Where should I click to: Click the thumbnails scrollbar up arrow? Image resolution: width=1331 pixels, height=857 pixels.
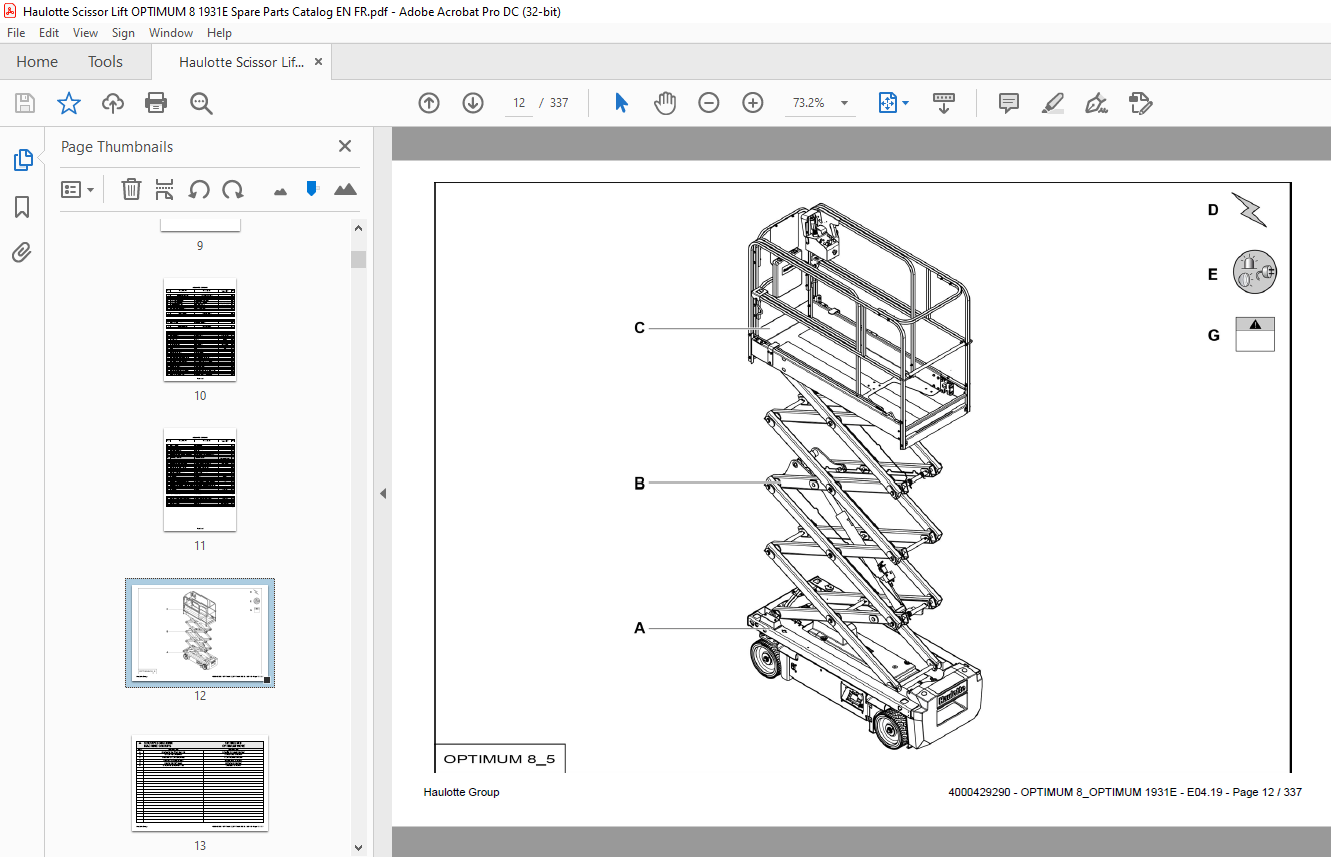pyautogui.click(x=359, y=228)
